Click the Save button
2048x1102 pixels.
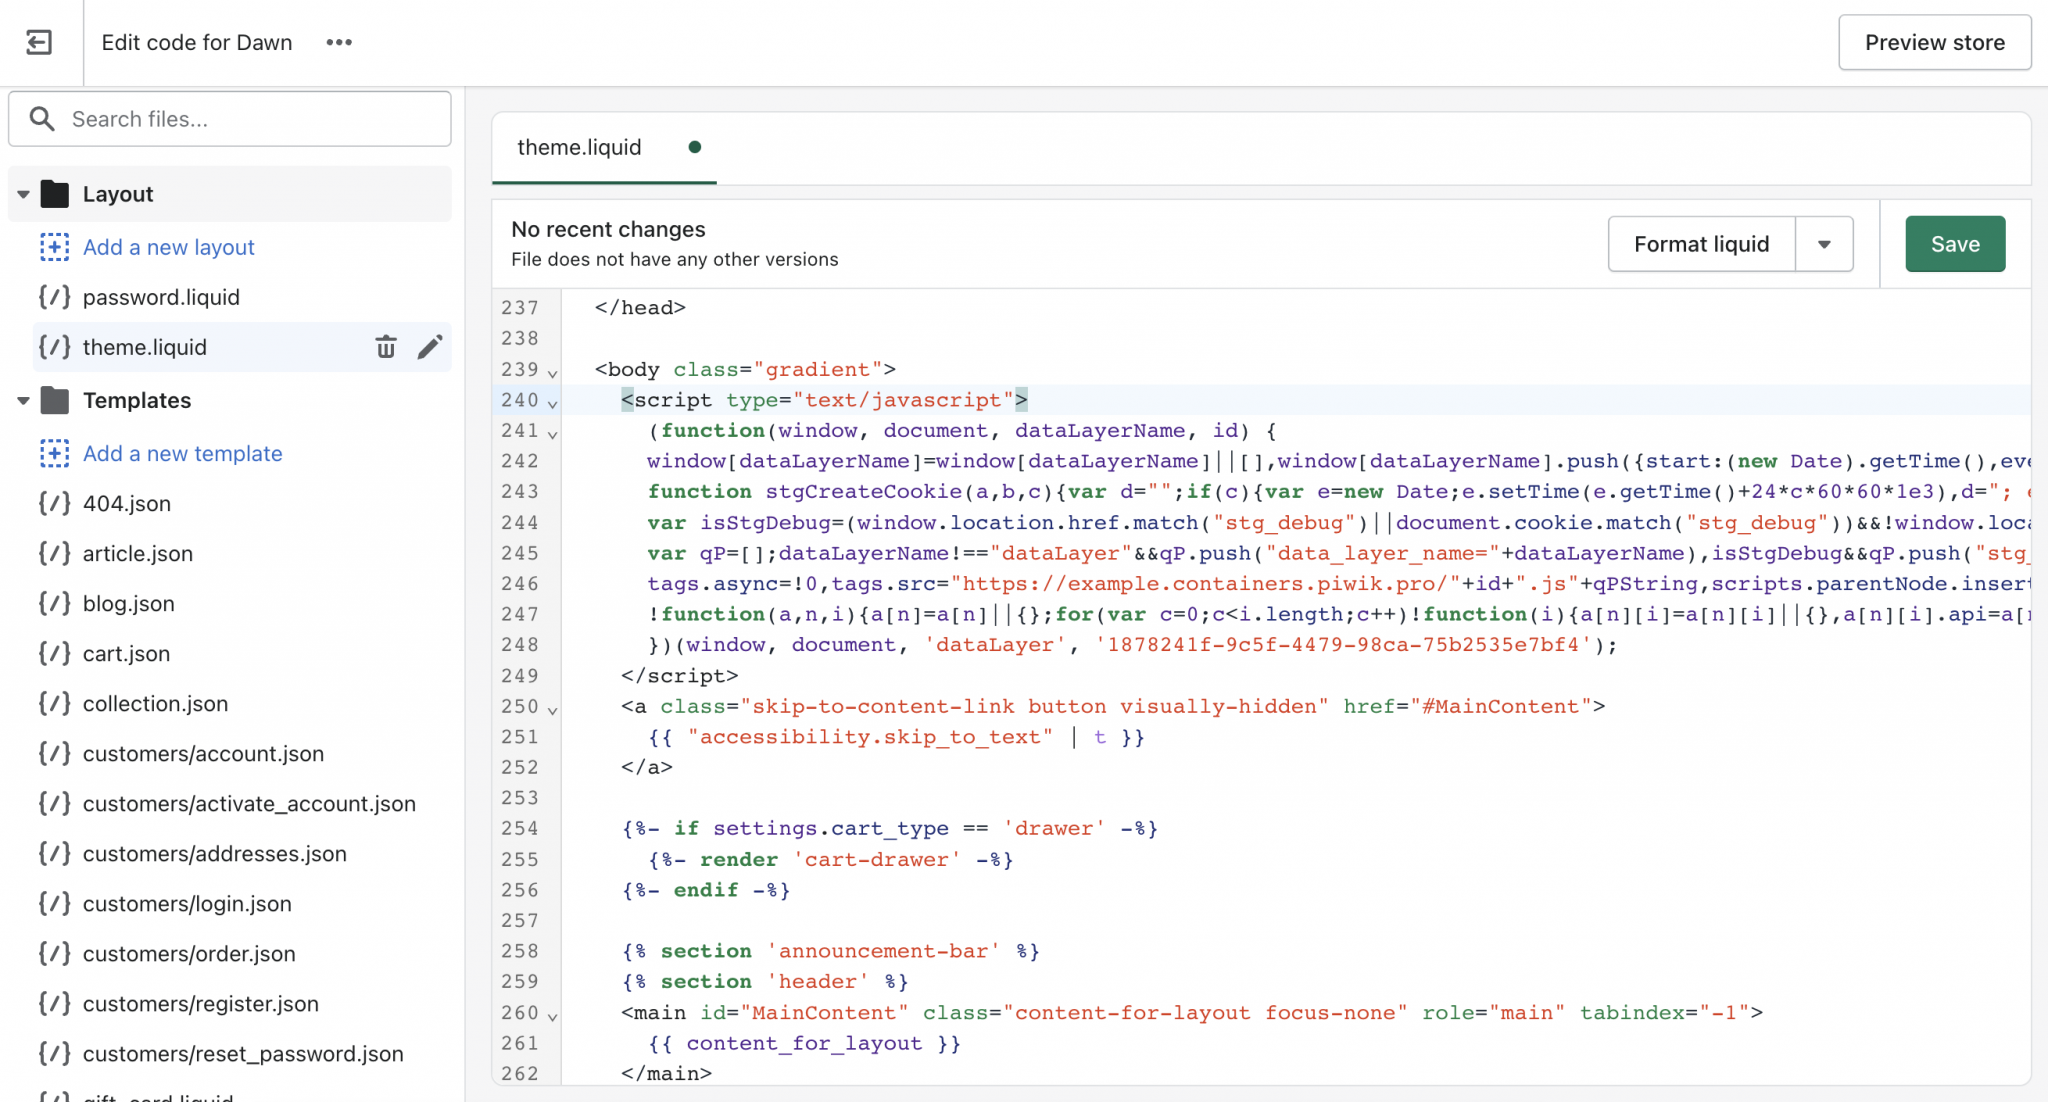1954,243
